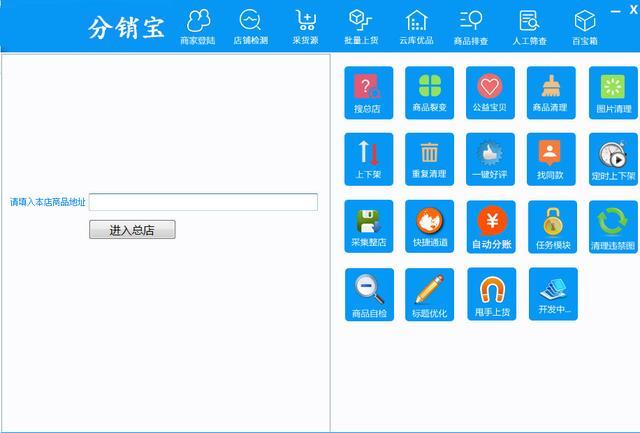Screen dimensions: 640x433
Task: Select the 上下架 arrows icon
Action: point(368,159)
